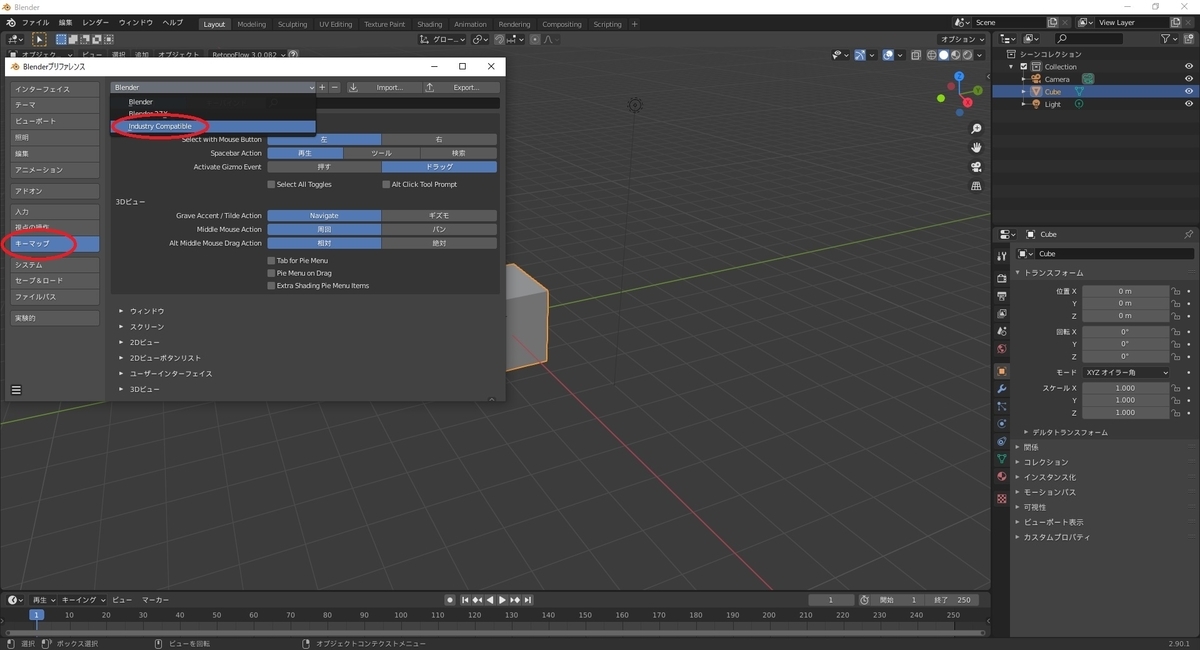The height and width of the screenshot is (650, 1200).
Task: Switch to the UV Editing workspace tab
Action: coord(336,24)
